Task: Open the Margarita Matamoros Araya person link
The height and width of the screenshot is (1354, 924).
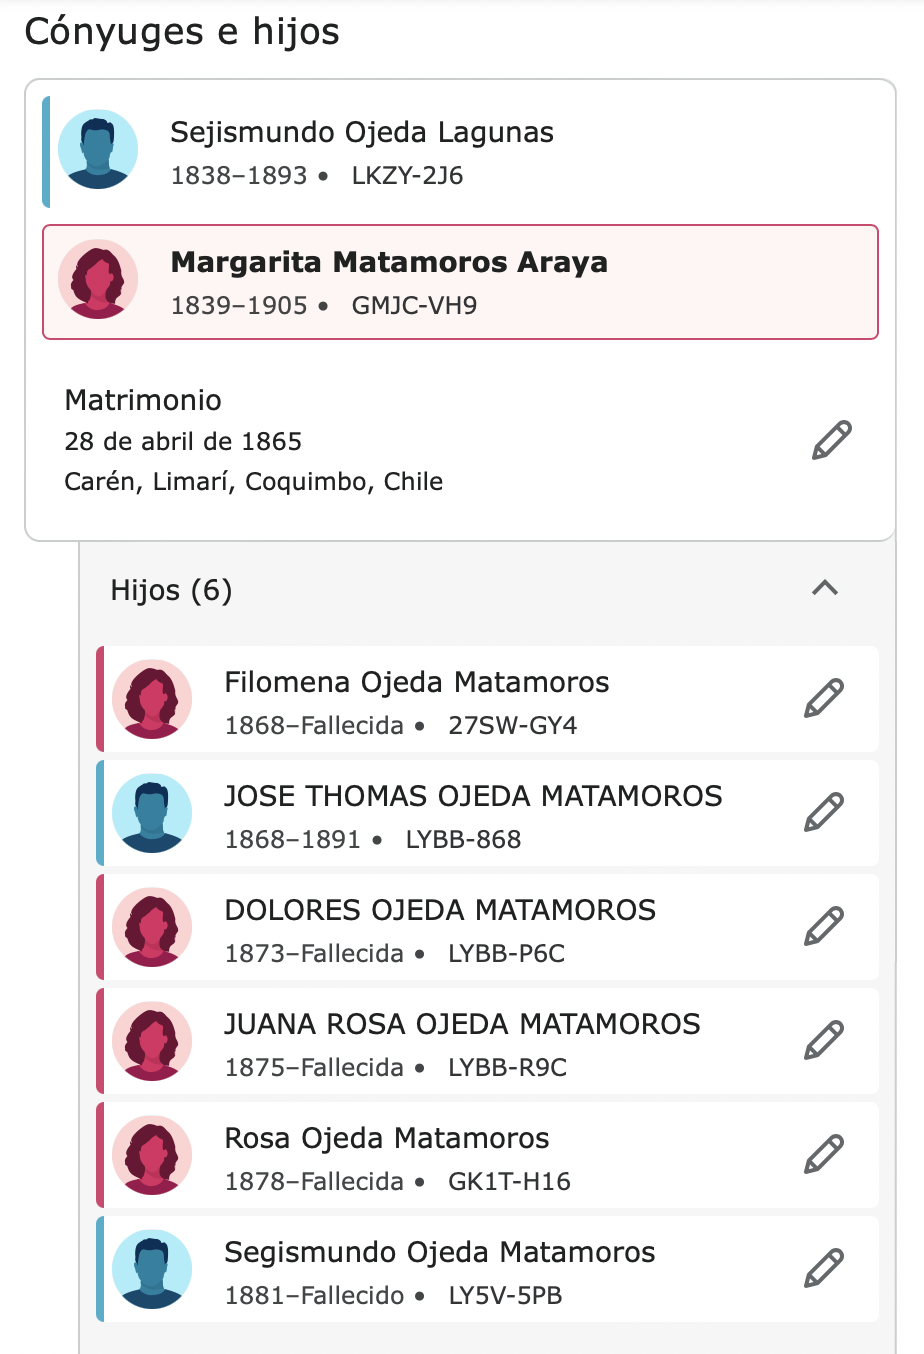Action: [389, 262]
